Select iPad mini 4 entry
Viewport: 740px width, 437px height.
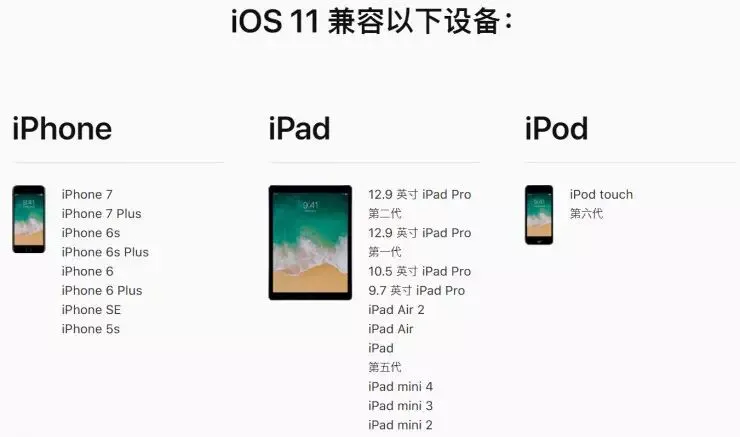click(400, 387)
